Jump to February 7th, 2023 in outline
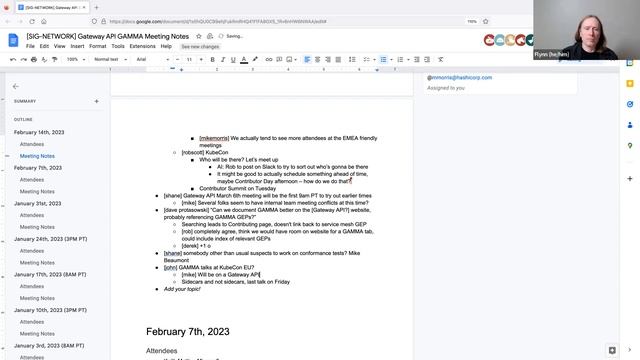 (38, 168)
